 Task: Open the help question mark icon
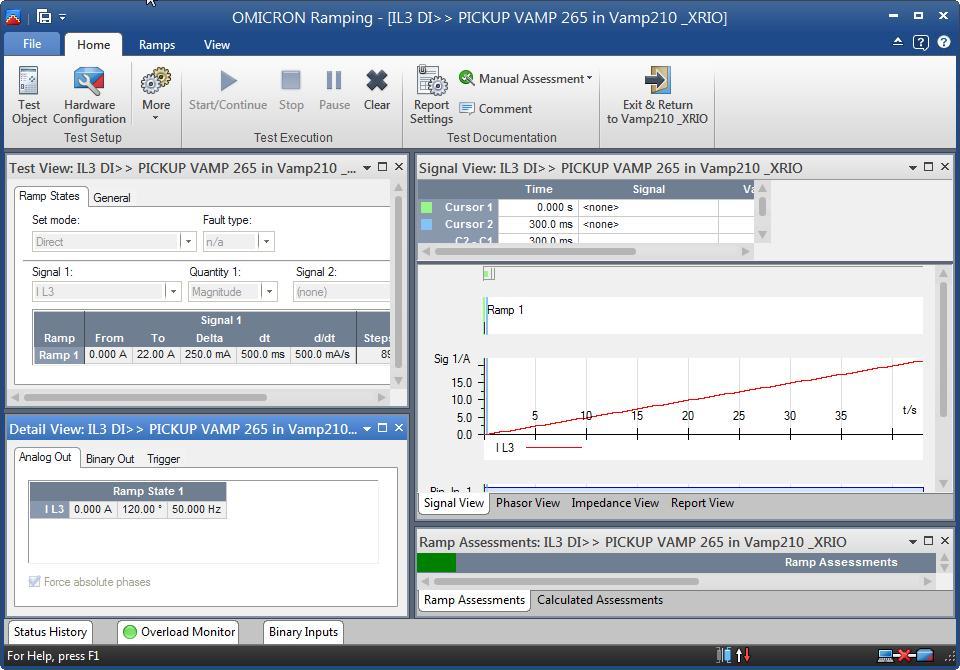pyautogui.click(x=943, y=42)
